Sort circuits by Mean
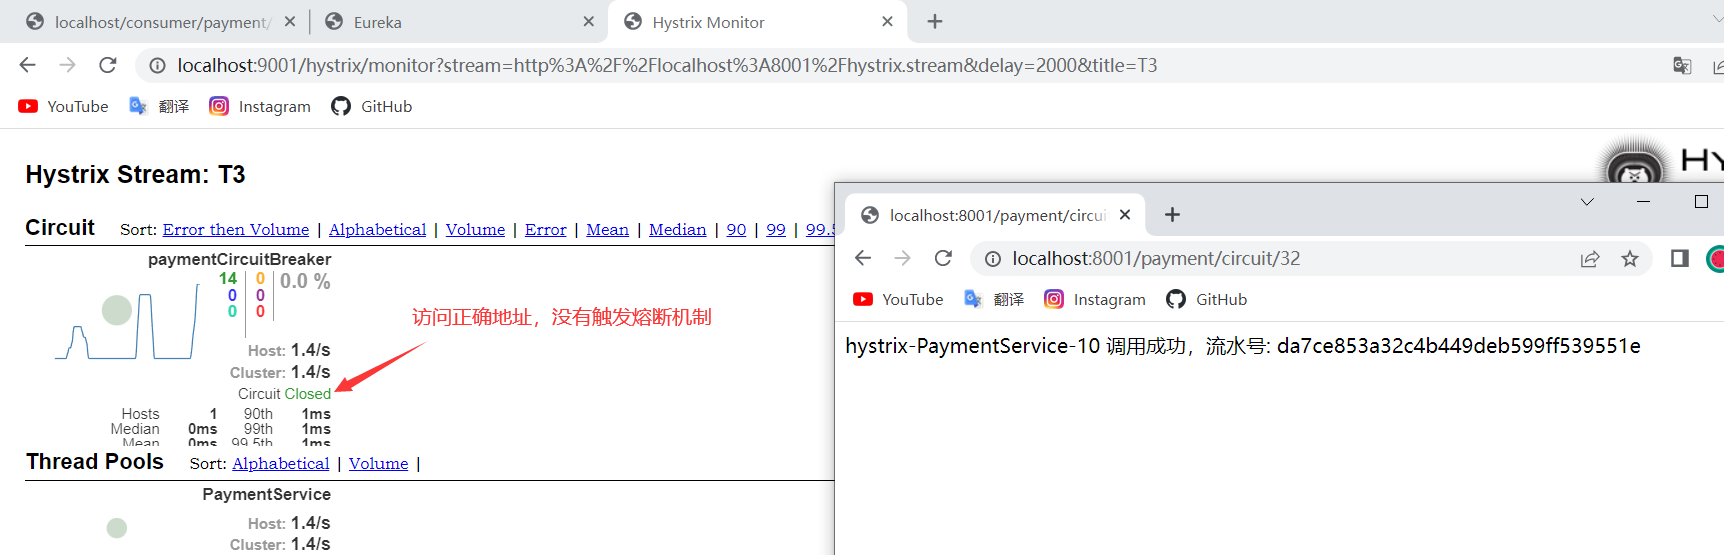 click(607, 230)
